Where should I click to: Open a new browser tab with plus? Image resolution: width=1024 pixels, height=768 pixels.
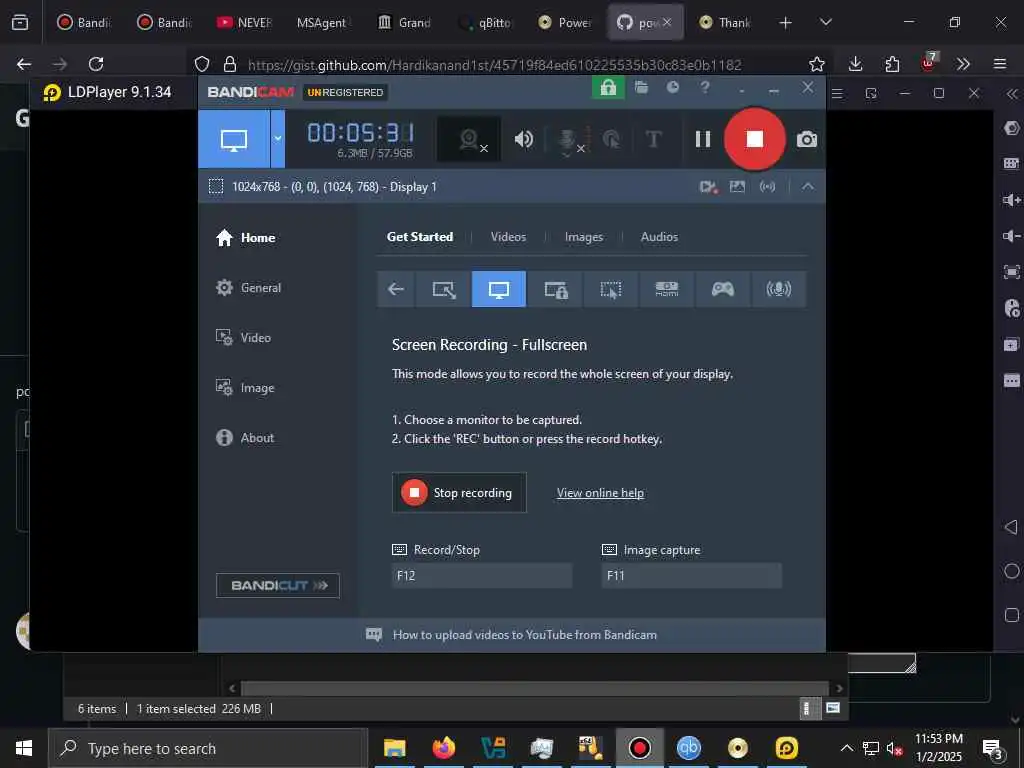click(786, 23)
